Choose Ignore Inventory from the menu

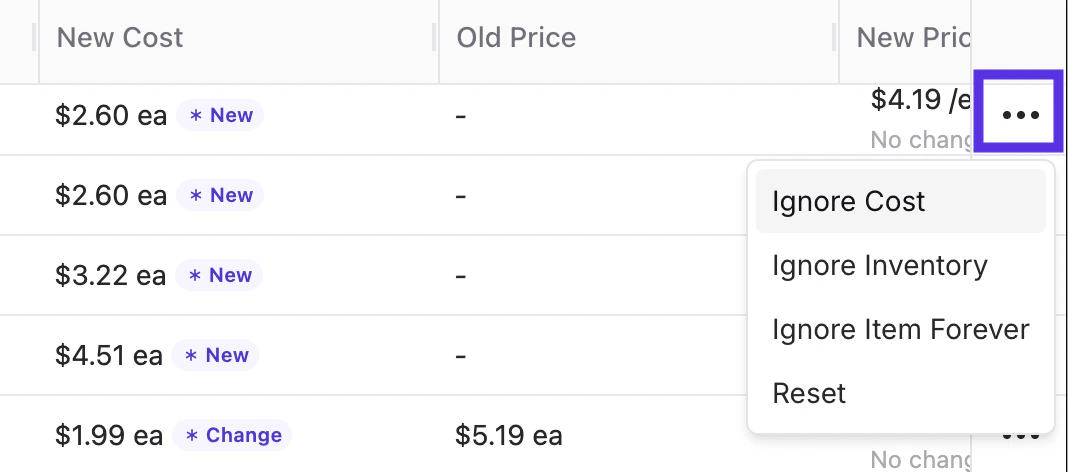coord(879,265)
